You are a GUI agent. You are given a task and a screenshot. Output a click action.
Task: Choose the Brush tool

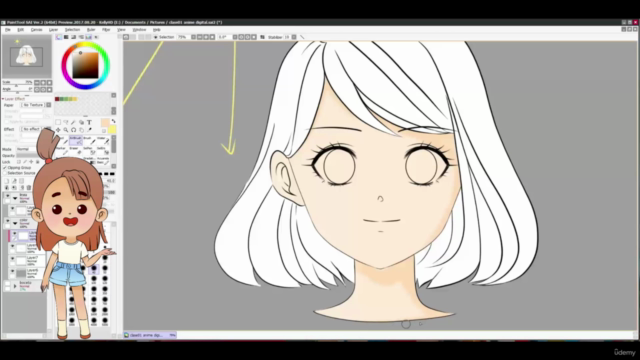point(90,140)
